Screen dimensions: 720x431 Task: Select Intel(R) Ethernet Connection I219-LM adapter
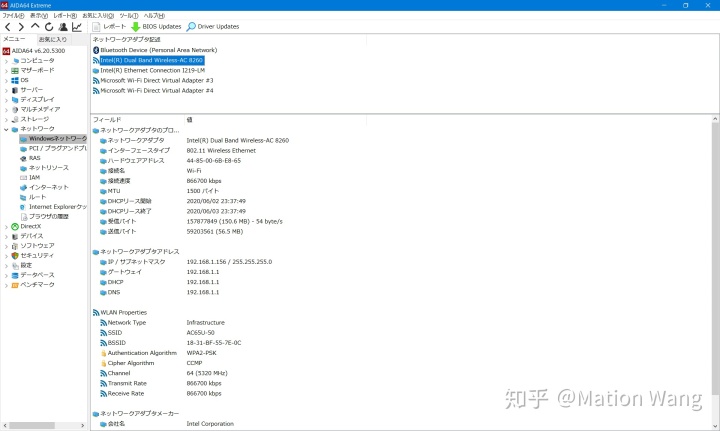point(149,70)
